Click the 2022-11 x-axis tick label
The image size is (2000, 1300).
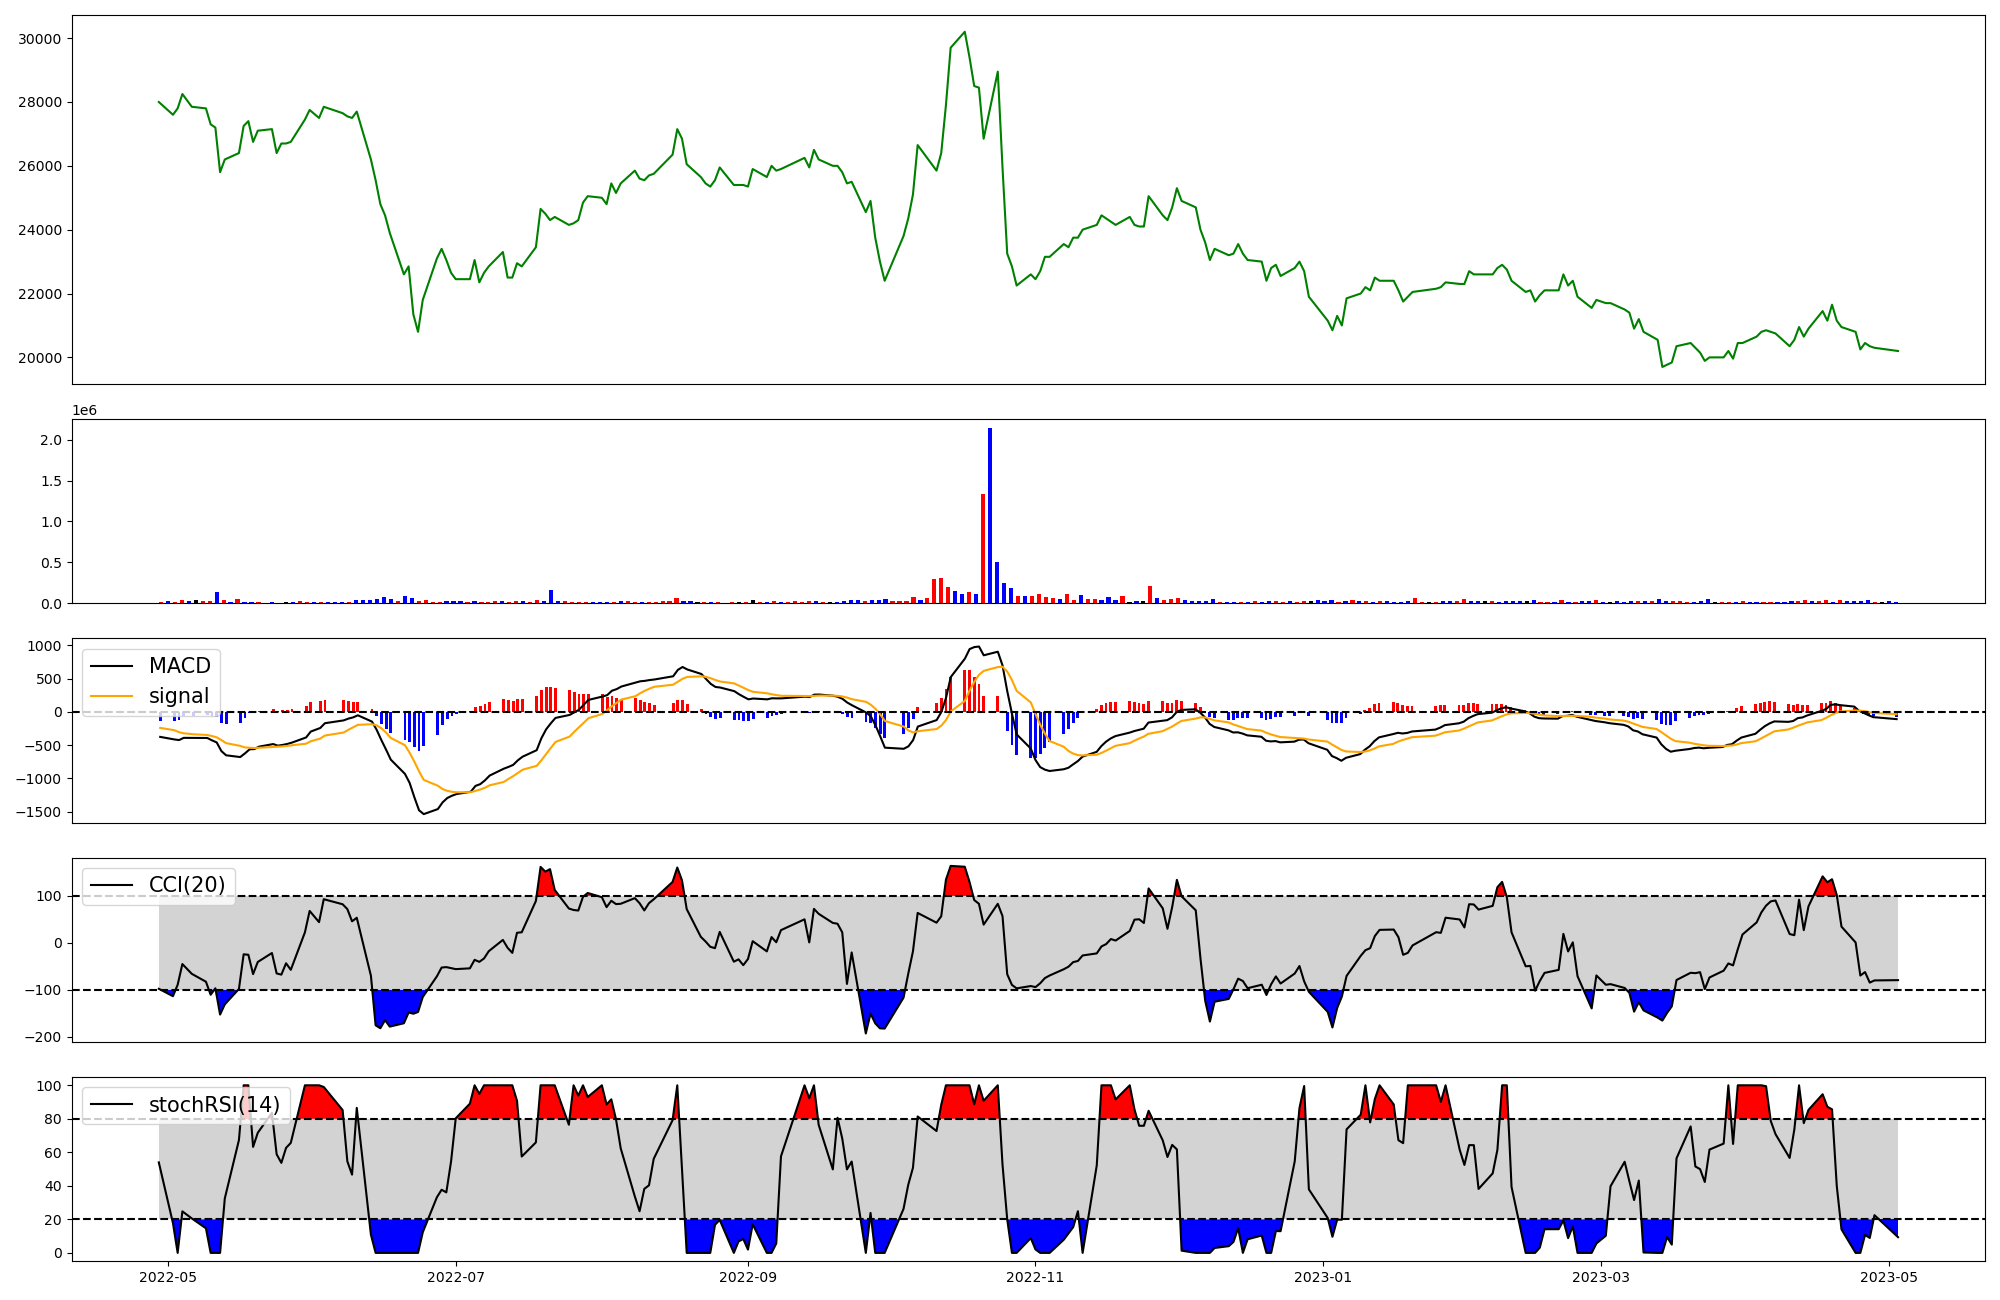click(1035, 1277)
